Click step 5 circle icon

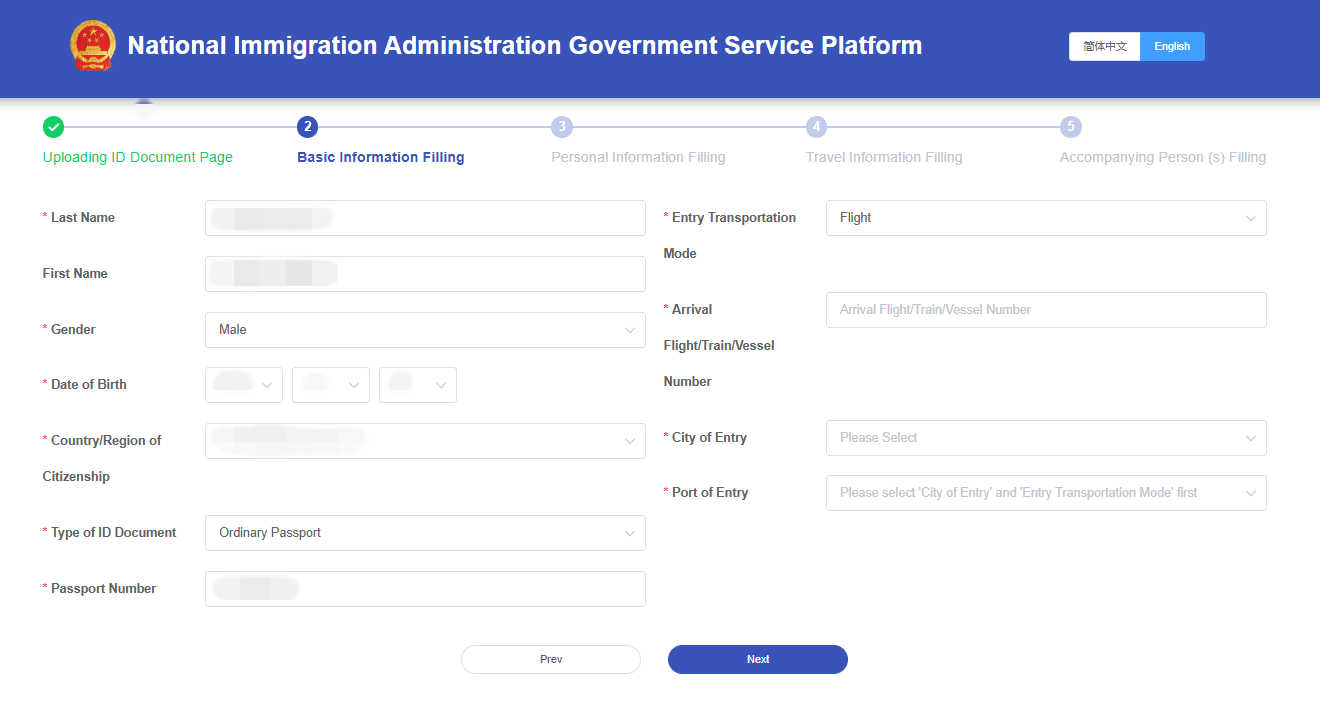click(x=1071, y=127)
